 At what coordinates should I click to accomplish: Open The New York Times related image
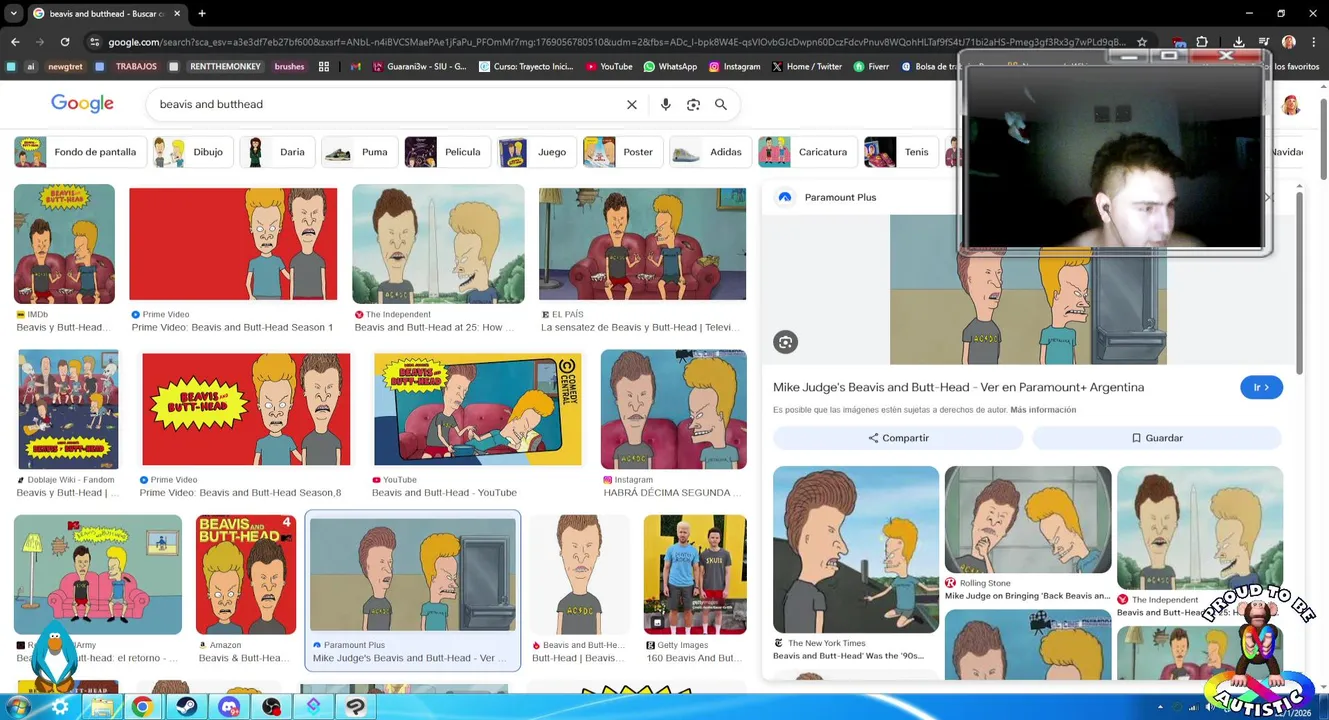[x=856, y=549]
